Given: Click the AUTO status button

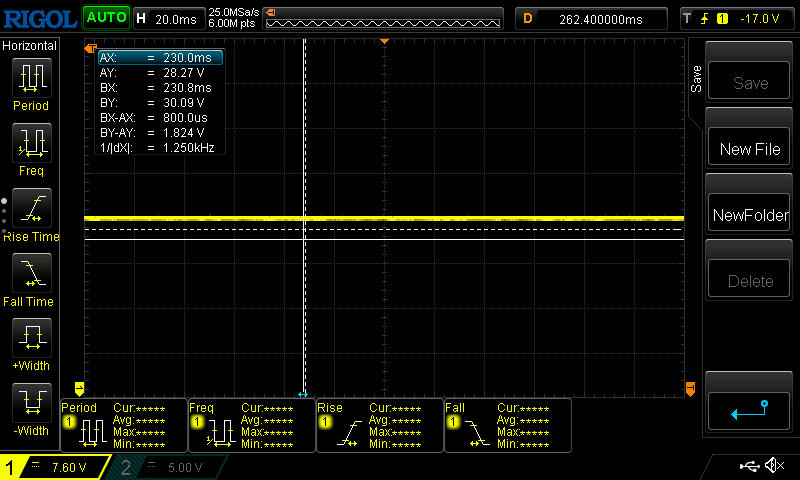Looking at the screenshot, I should click(x=105, y=18).
